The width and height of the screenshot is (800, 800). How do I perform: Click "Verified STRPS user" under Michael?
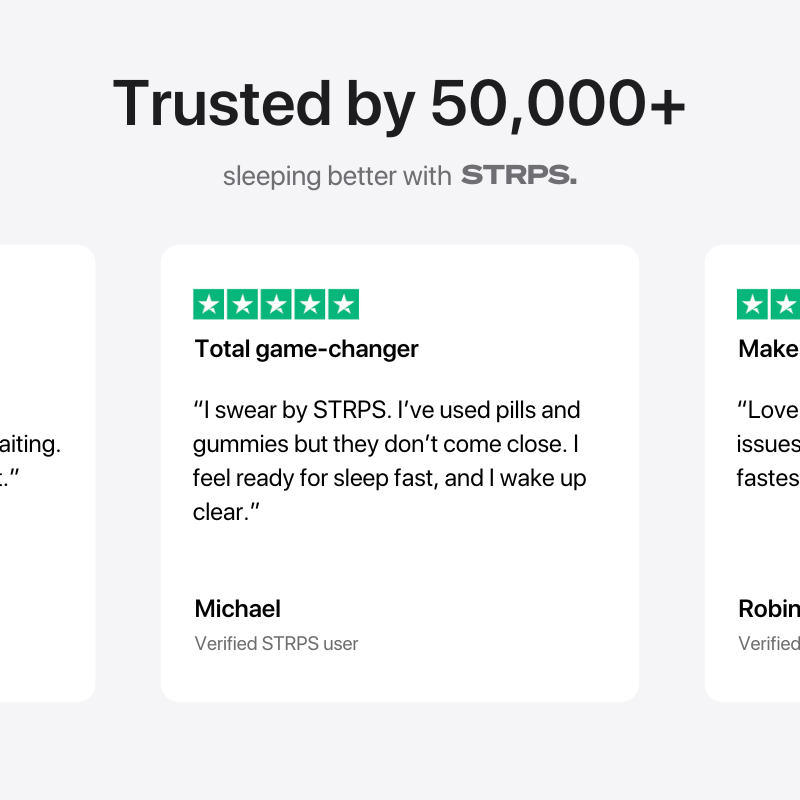tap(276, 643)
